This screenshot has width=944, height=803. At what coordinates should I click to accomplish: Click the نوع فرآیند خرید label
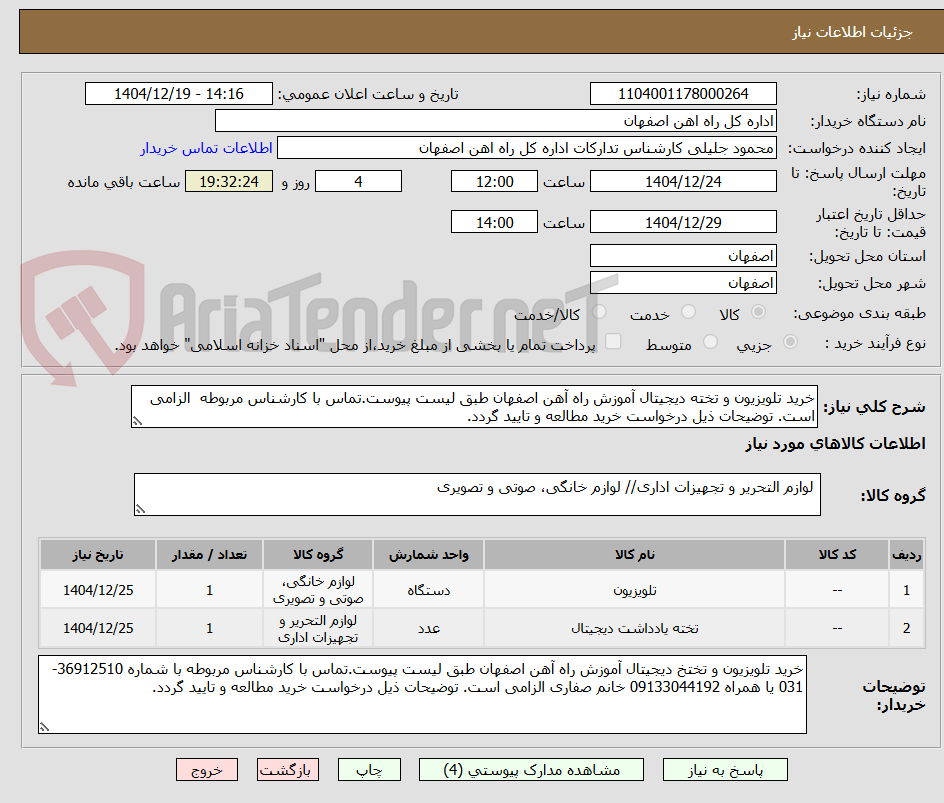(x=876, y=343)
